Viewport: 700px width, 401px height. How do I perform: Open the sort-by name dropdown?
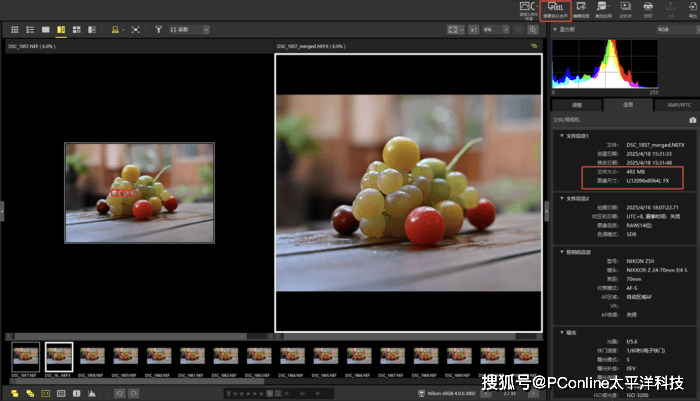pos(190,30)
